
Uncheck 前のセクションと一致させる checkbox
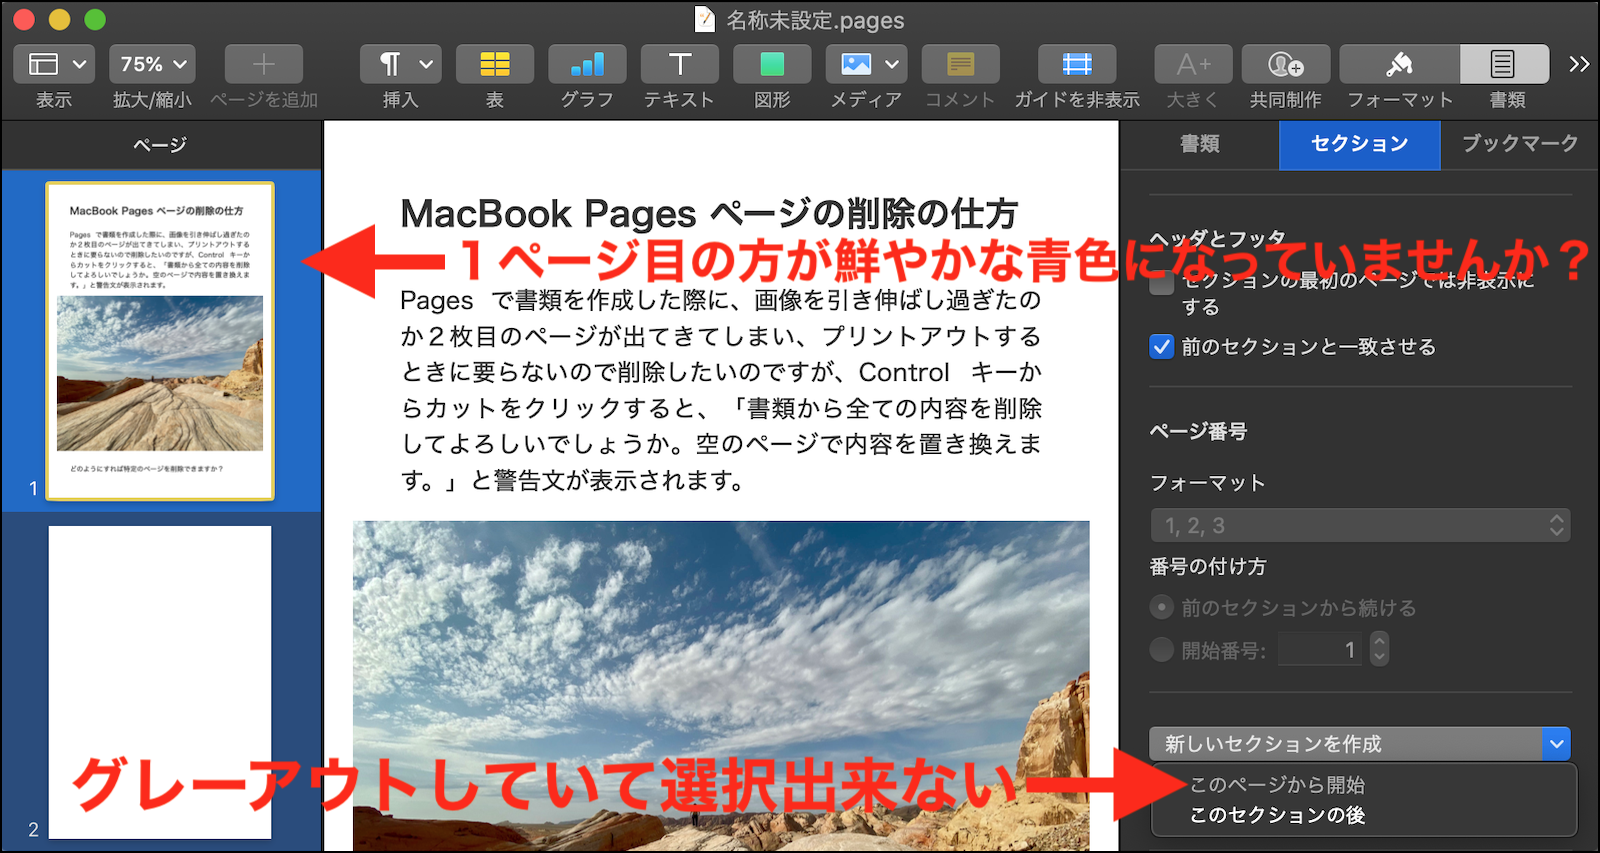[1162, 347]
